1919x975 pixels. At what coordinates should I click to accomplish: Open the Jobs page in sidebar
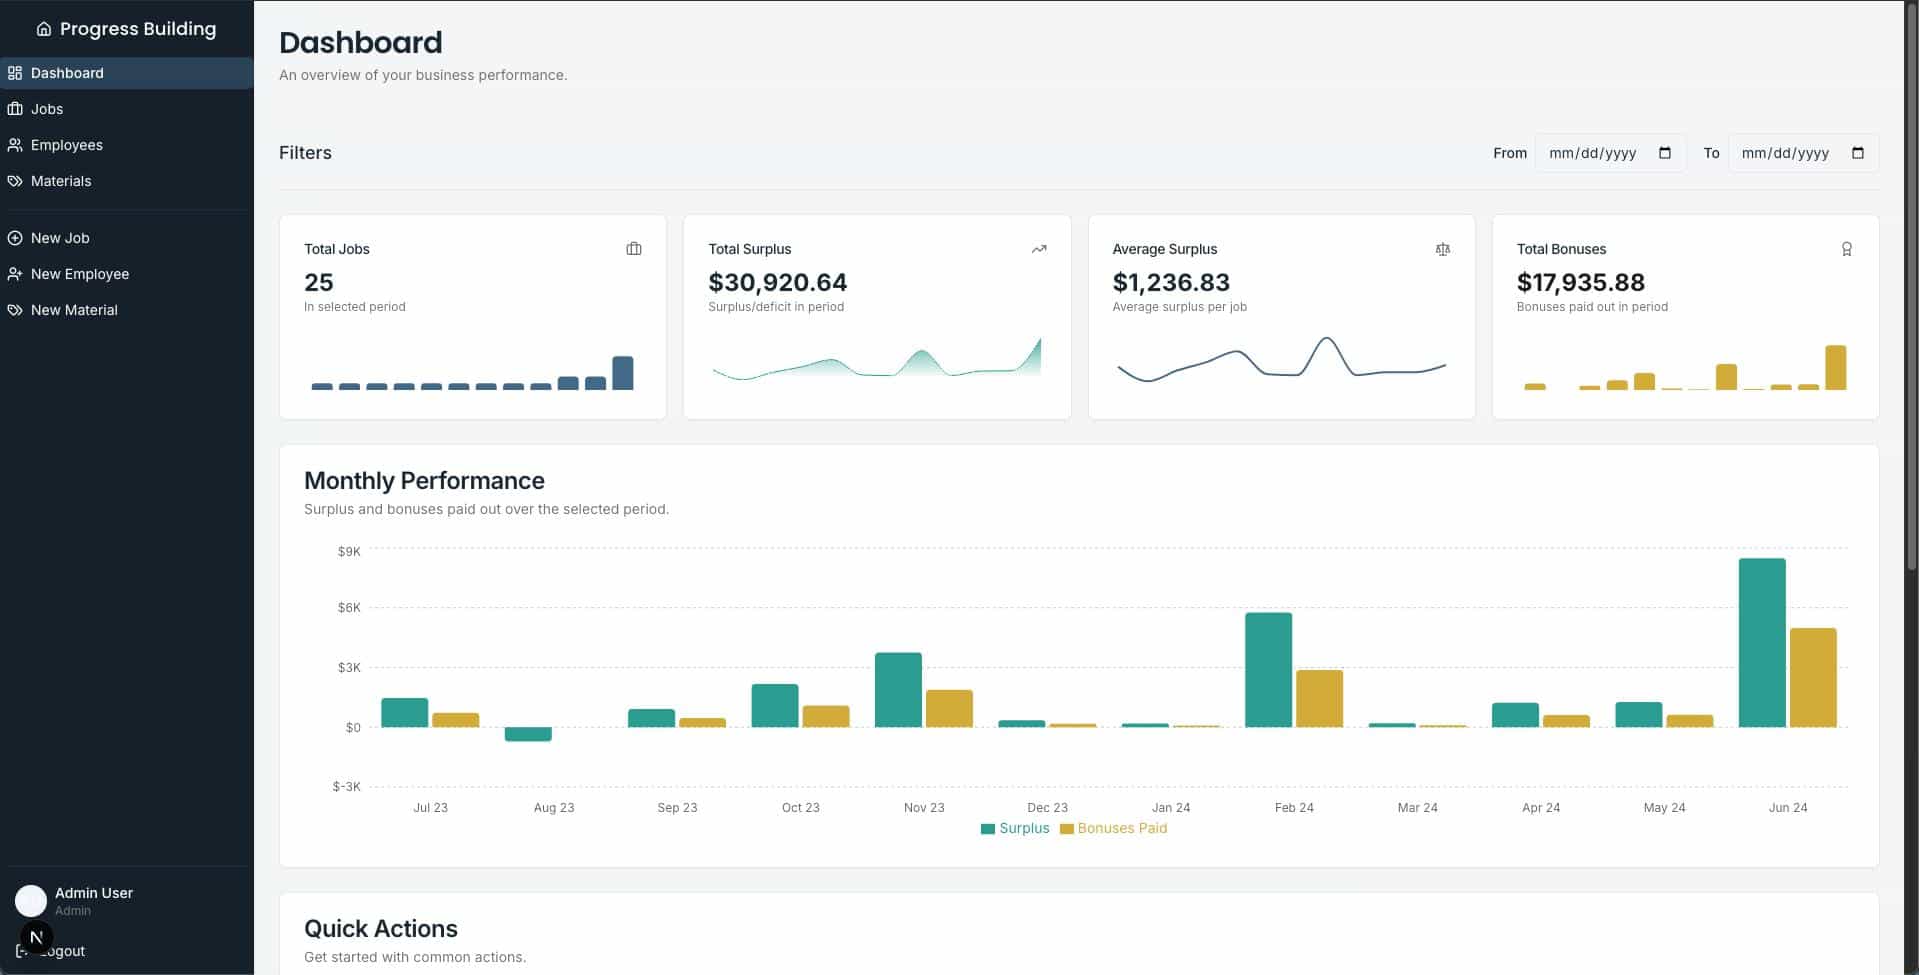[x=47, y=109]
